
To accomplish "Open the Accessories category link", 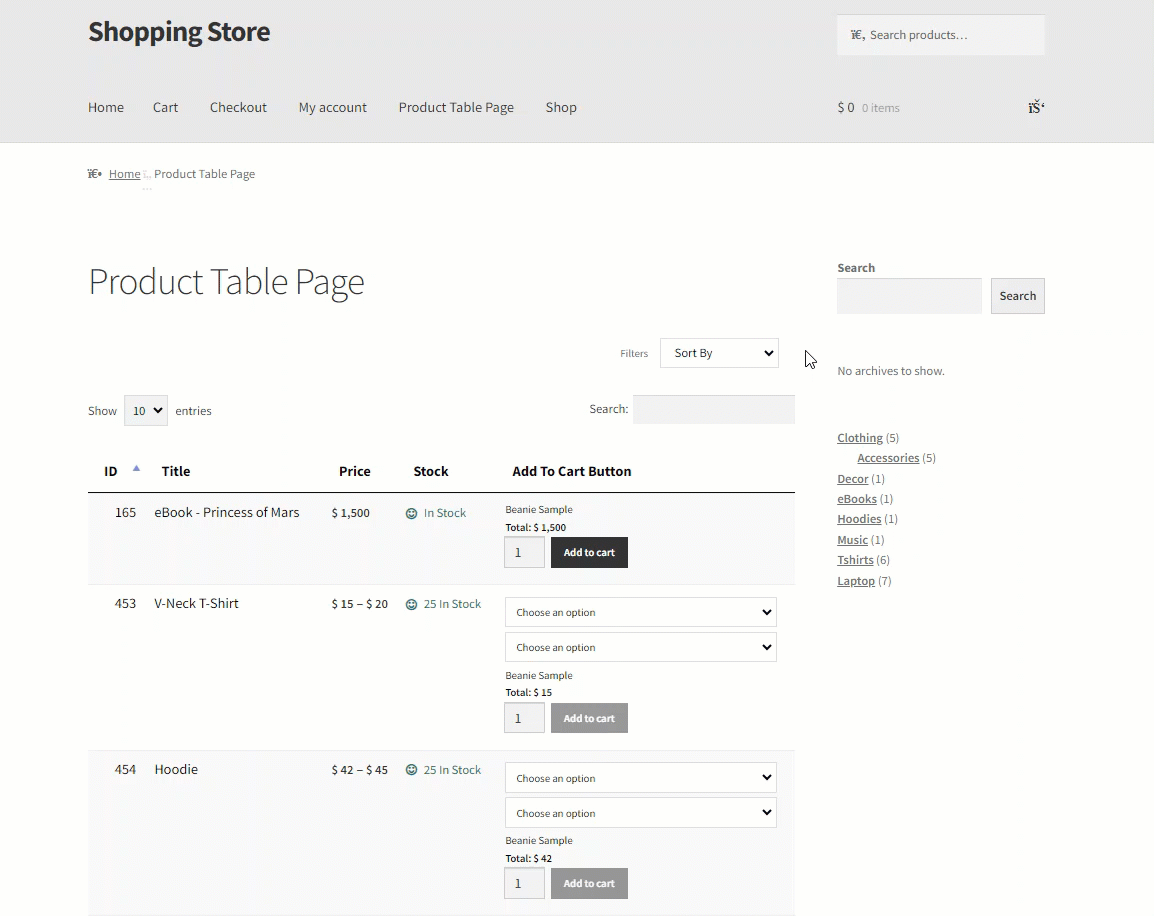I will pos(888,458).
